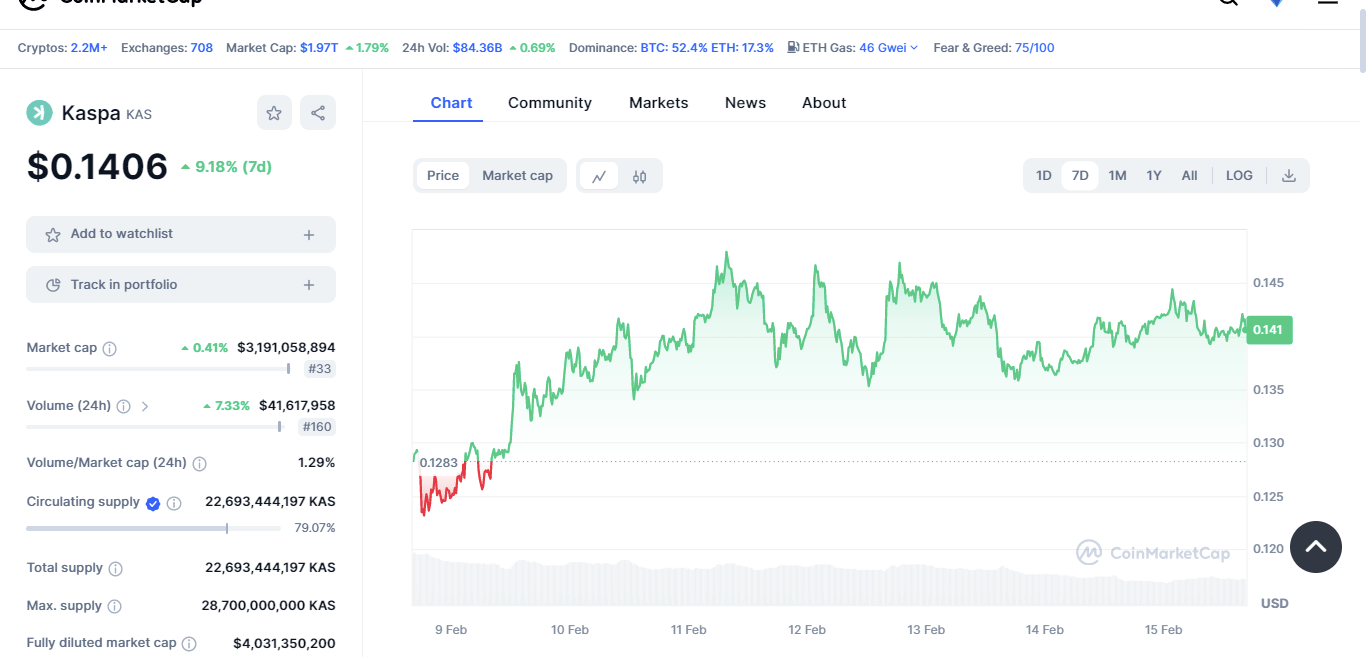Click the 0.1283 opening price chart label
Image resolution: width=1366 pixels, height=657 pixels.
click(x=438, y=462)
